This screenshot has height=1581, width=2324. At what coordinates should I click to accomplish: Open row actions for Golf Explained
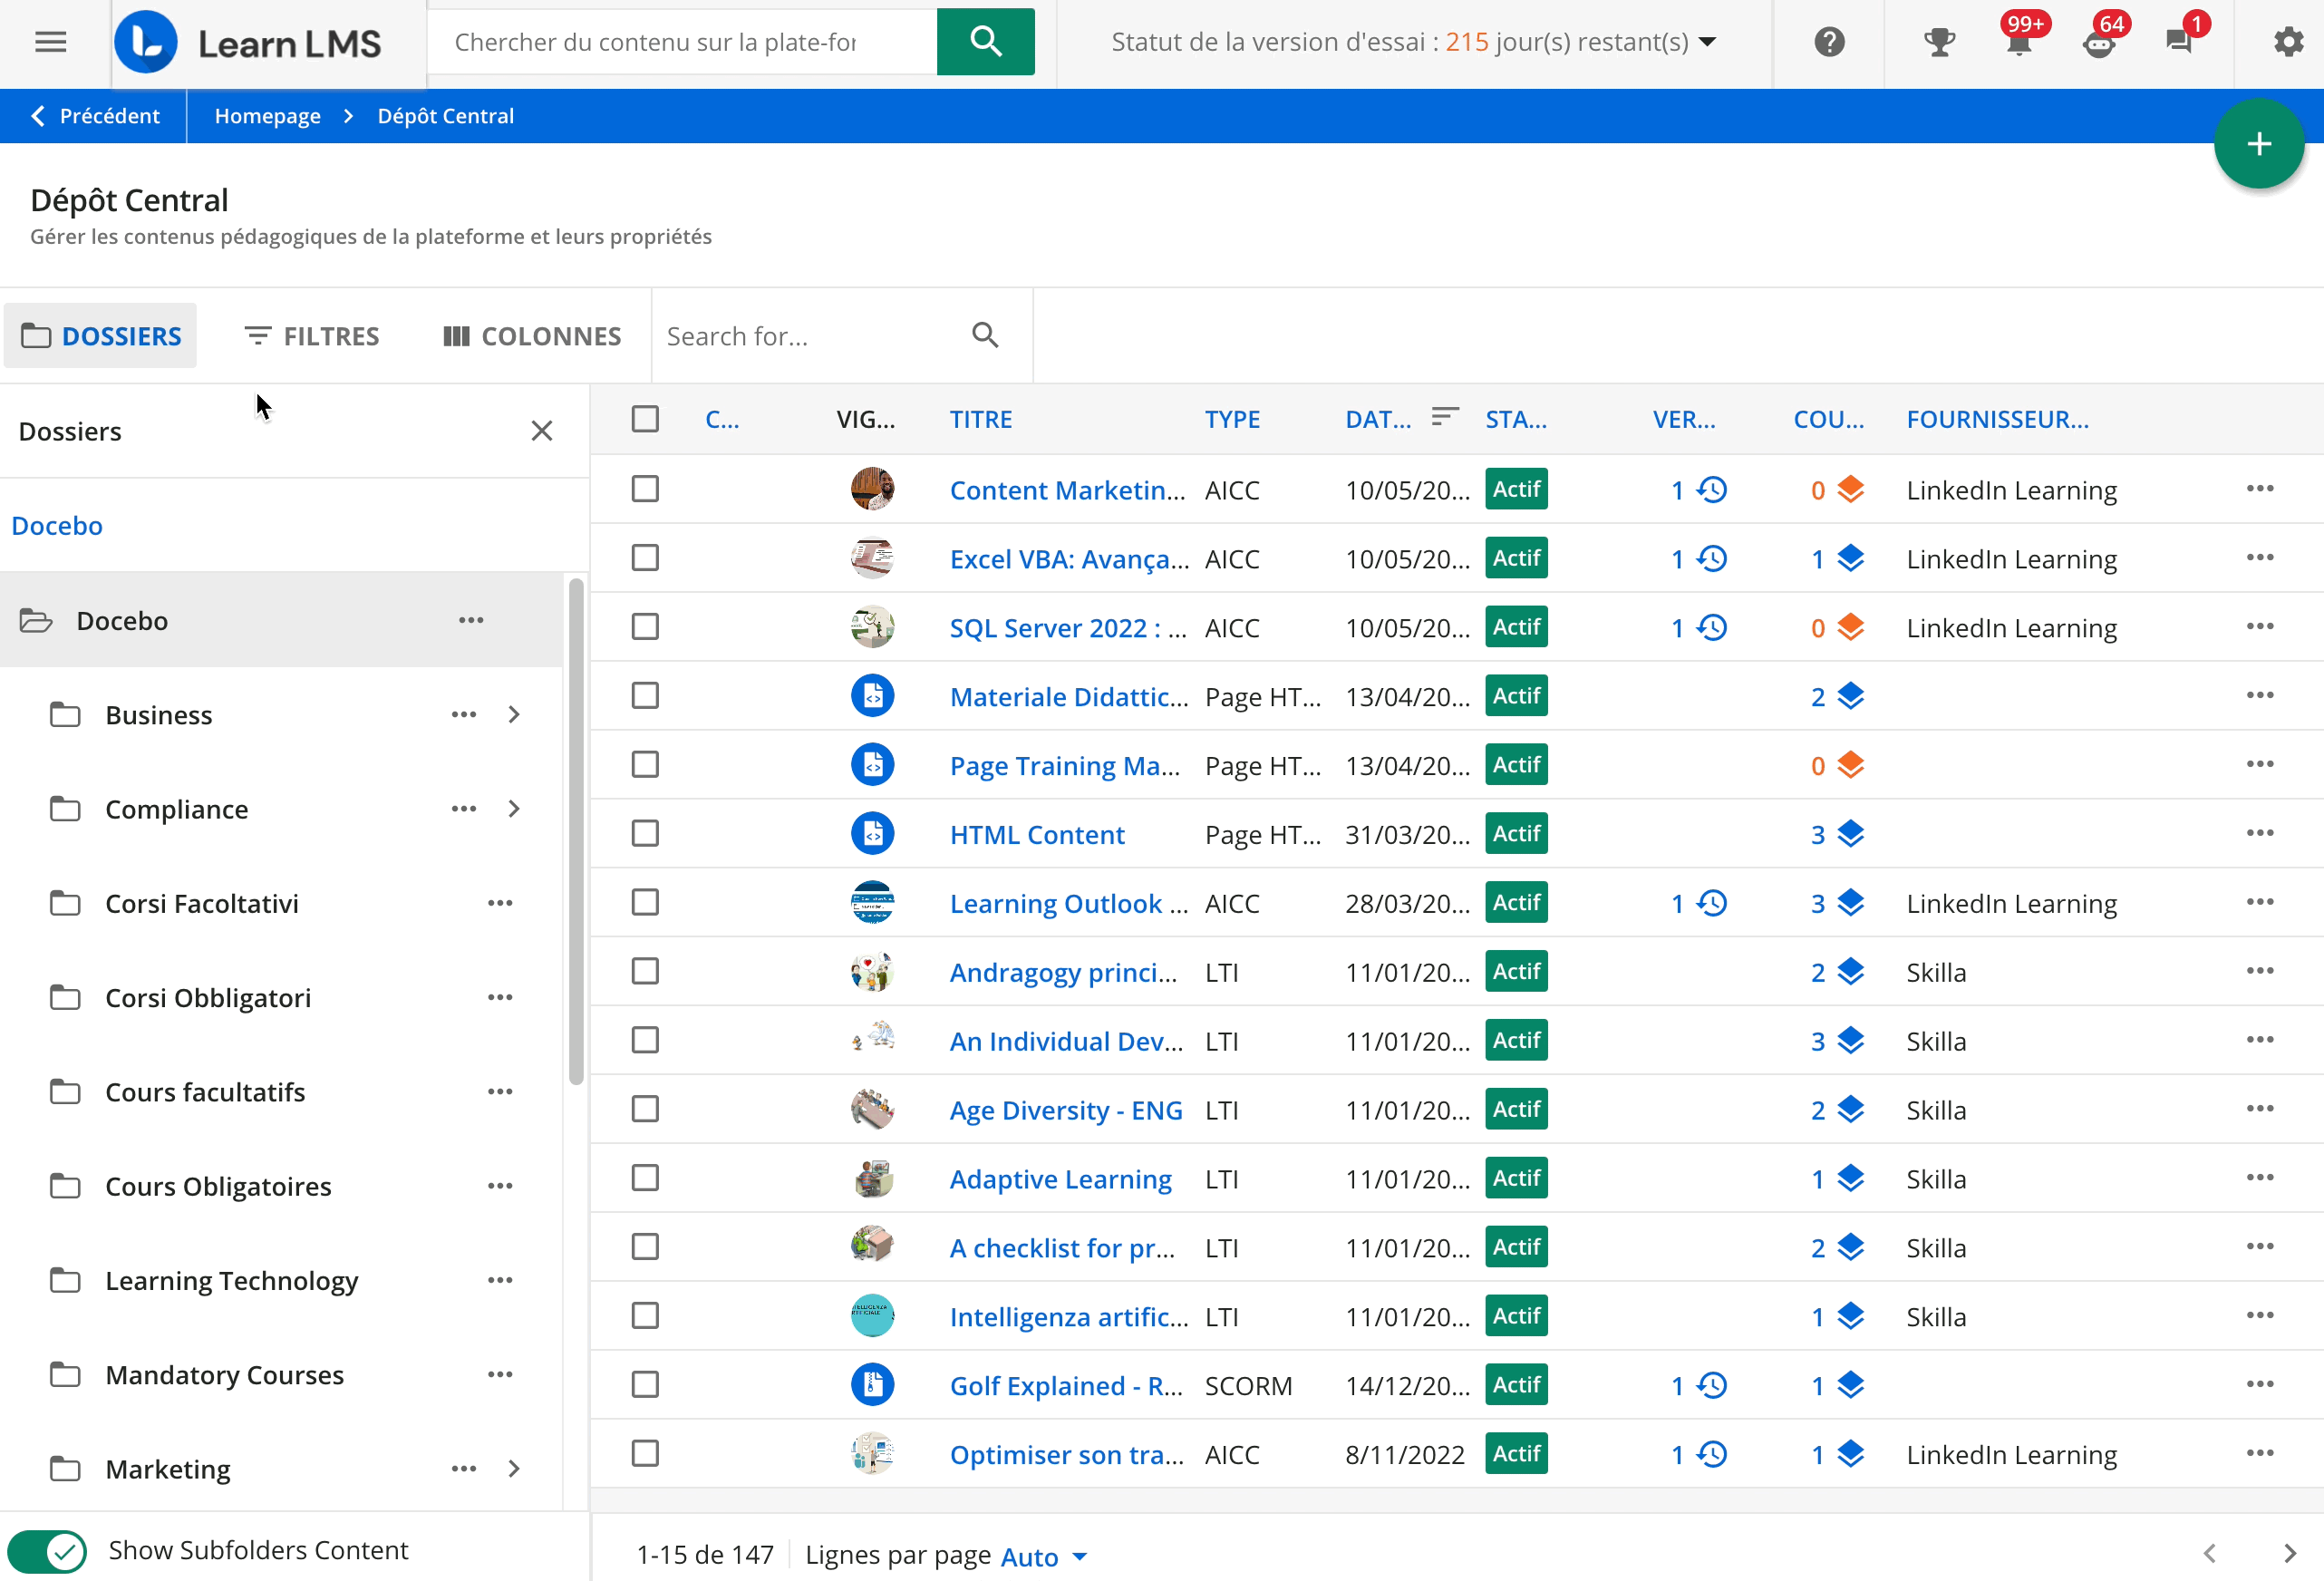point(2259,1385)
